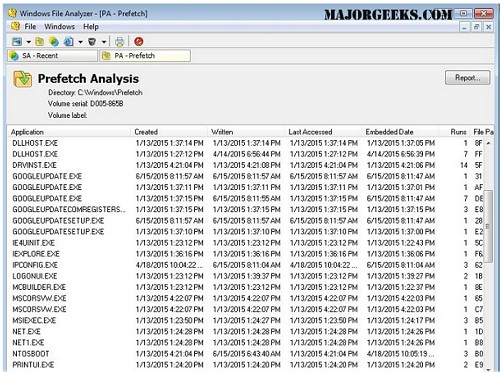
Task: Open the Windows menu
Action: (x=59, y=26)
